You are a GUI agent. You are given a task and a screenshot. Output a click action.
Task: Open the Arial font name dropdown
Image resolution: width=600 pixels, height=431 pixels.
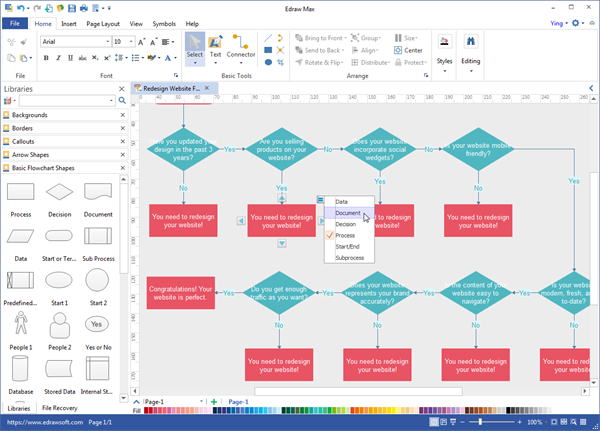point(108,41)
